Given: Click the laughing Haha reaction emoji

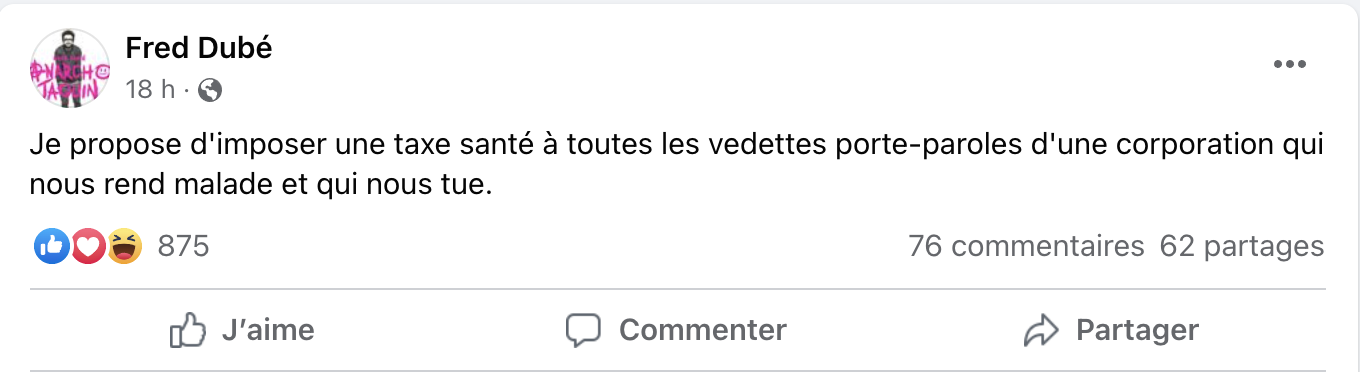Looking at the screenshot, I should click(x=125, y=246).
